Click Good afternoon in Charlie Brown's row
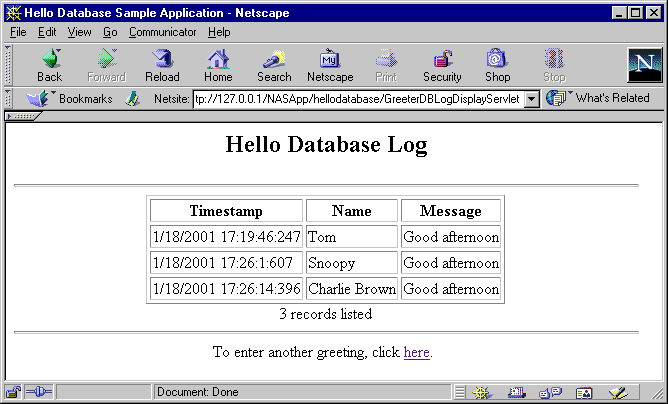The height and width of the screenshot is (404, 668). coord(451,289)
